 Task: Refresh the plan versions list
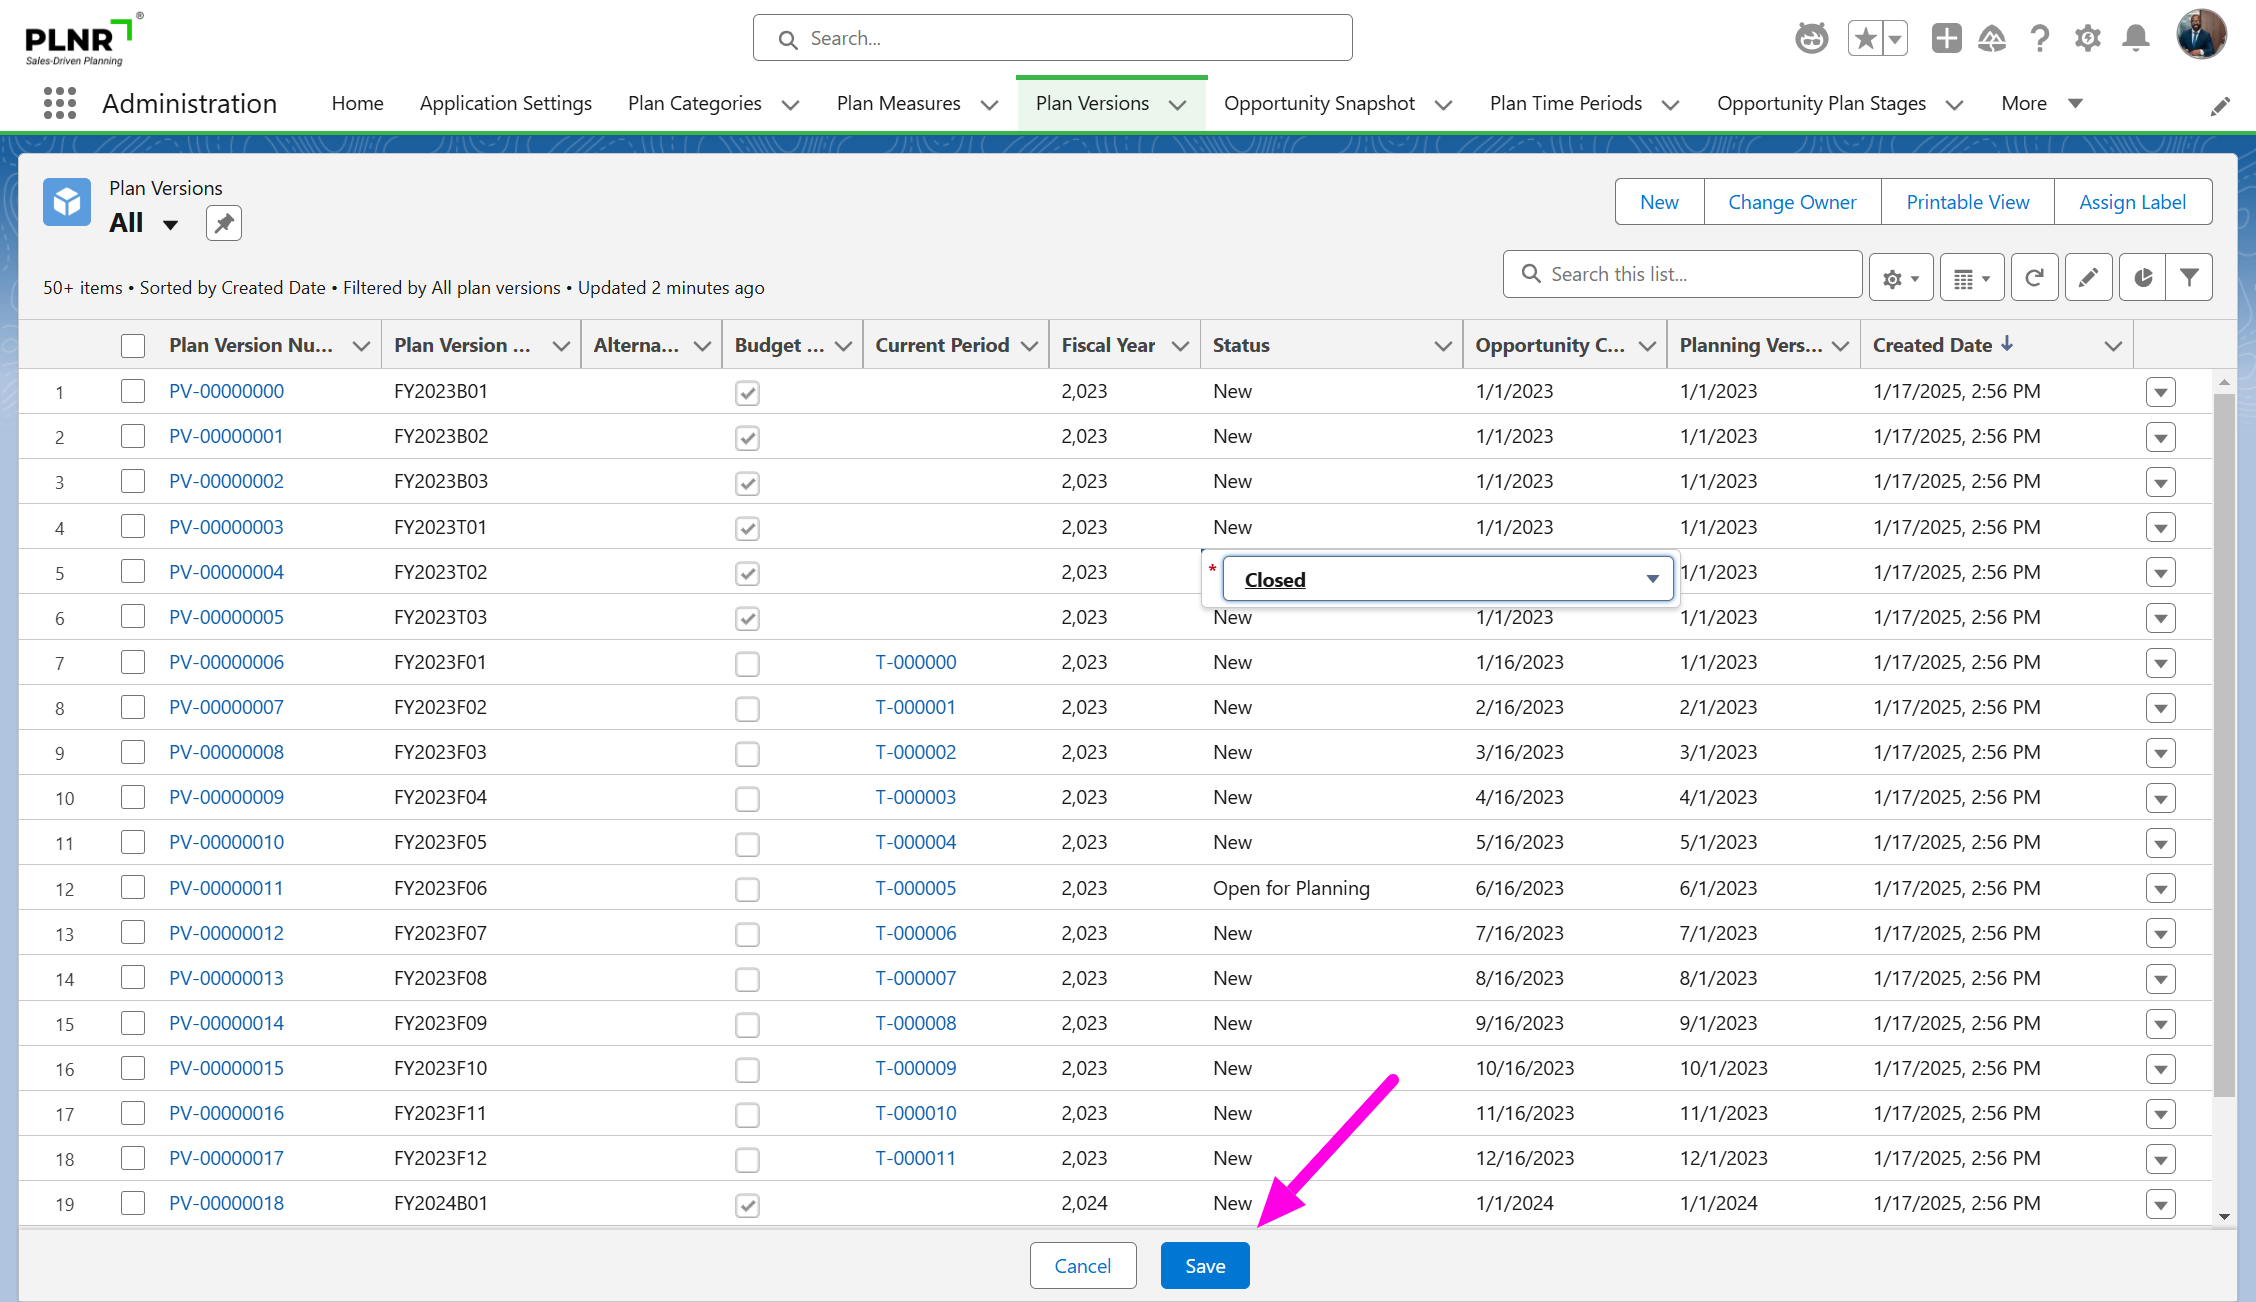(2034, 278)
